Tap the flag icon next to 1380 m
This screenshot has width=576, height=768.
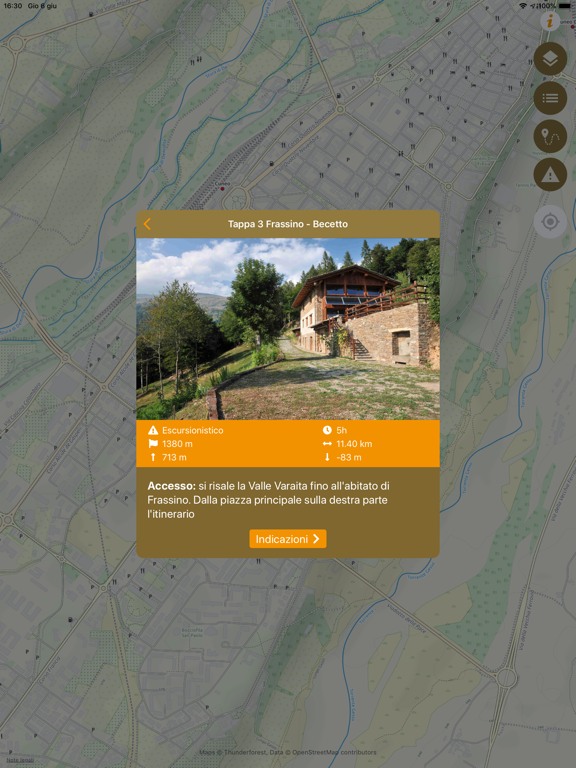click(x=153, y=444)
